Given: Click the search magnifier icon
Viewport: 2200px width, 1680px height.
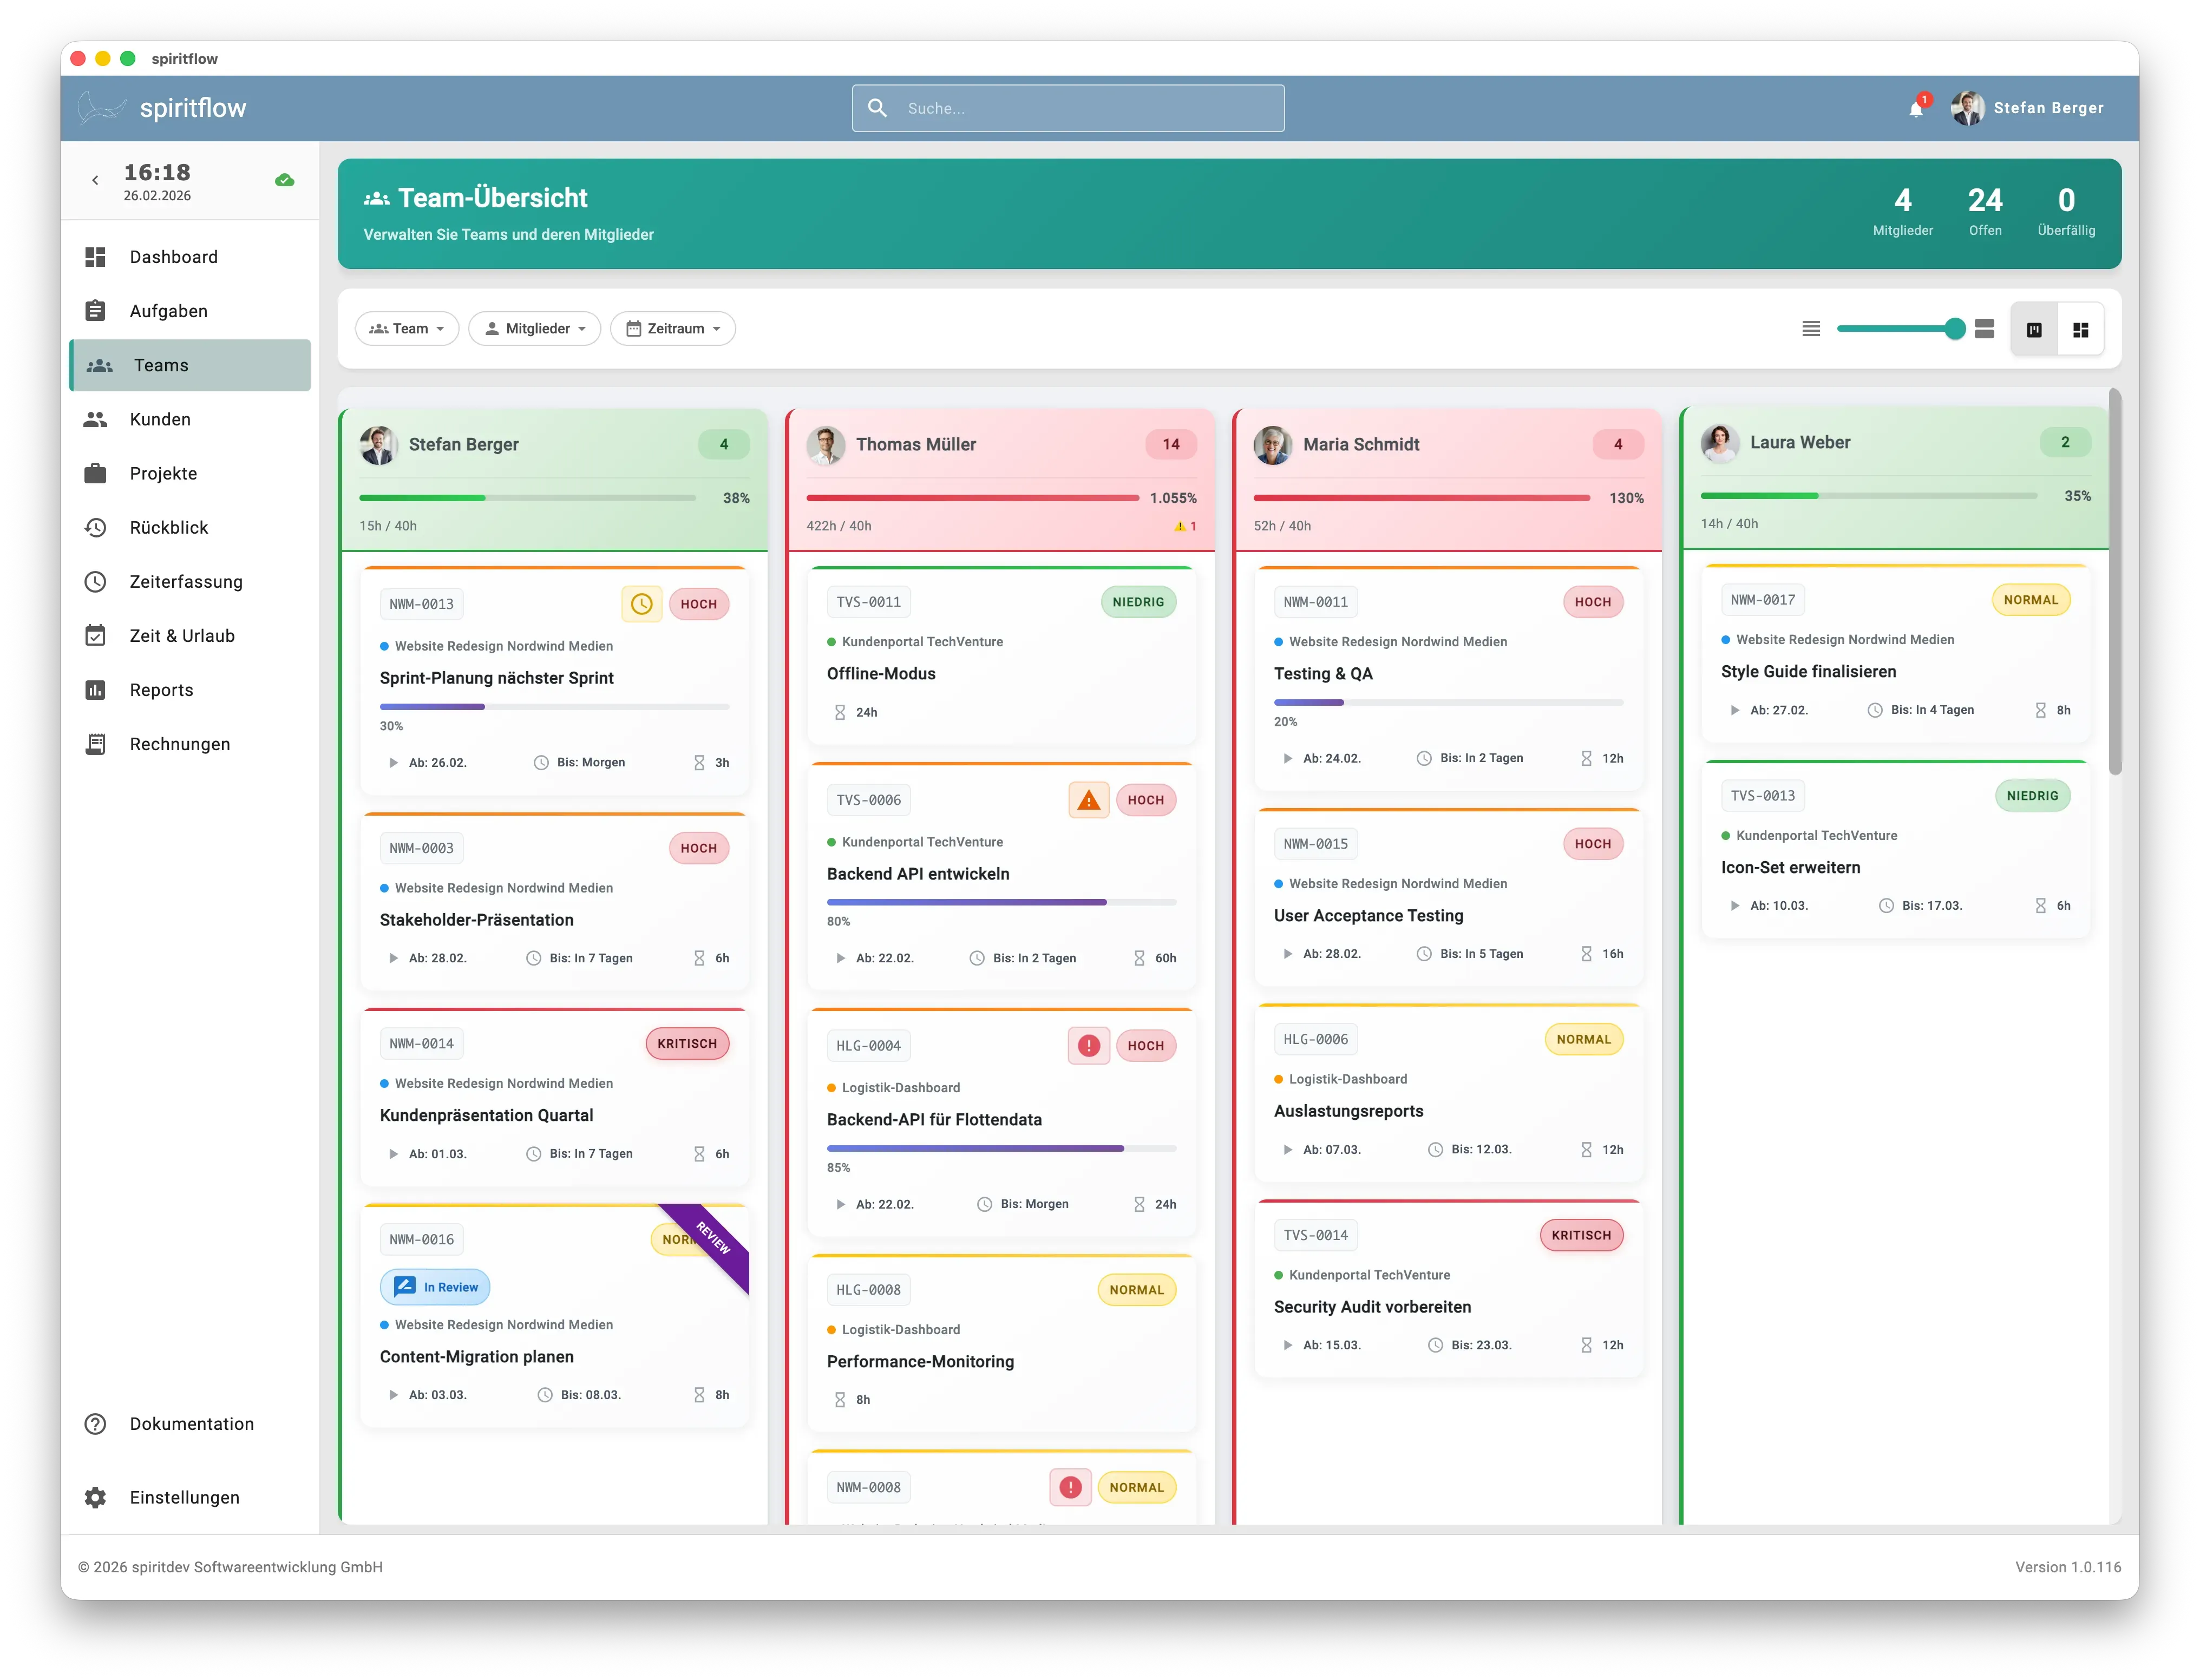Looking at the screenshot, I should 877,108.
